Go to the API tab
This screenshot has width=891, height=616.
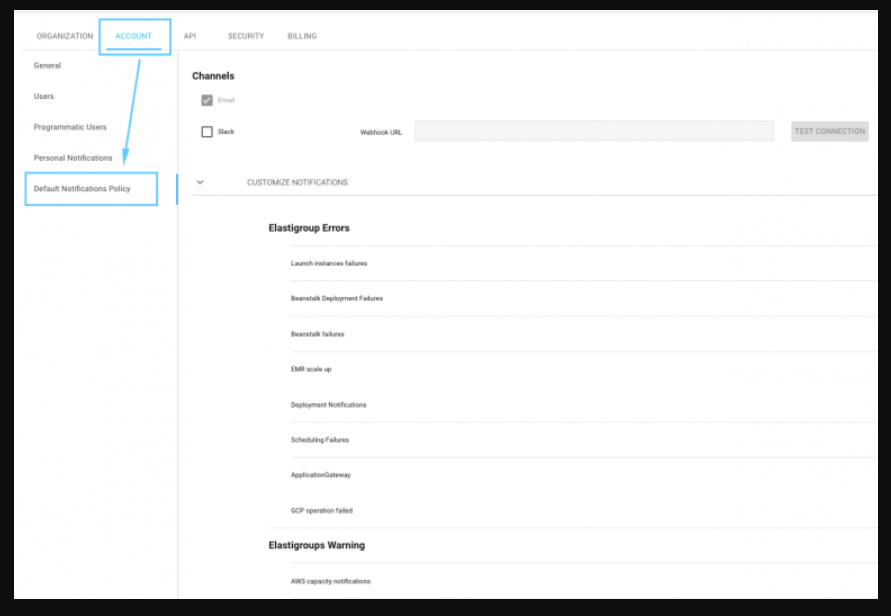coord(190,36)
